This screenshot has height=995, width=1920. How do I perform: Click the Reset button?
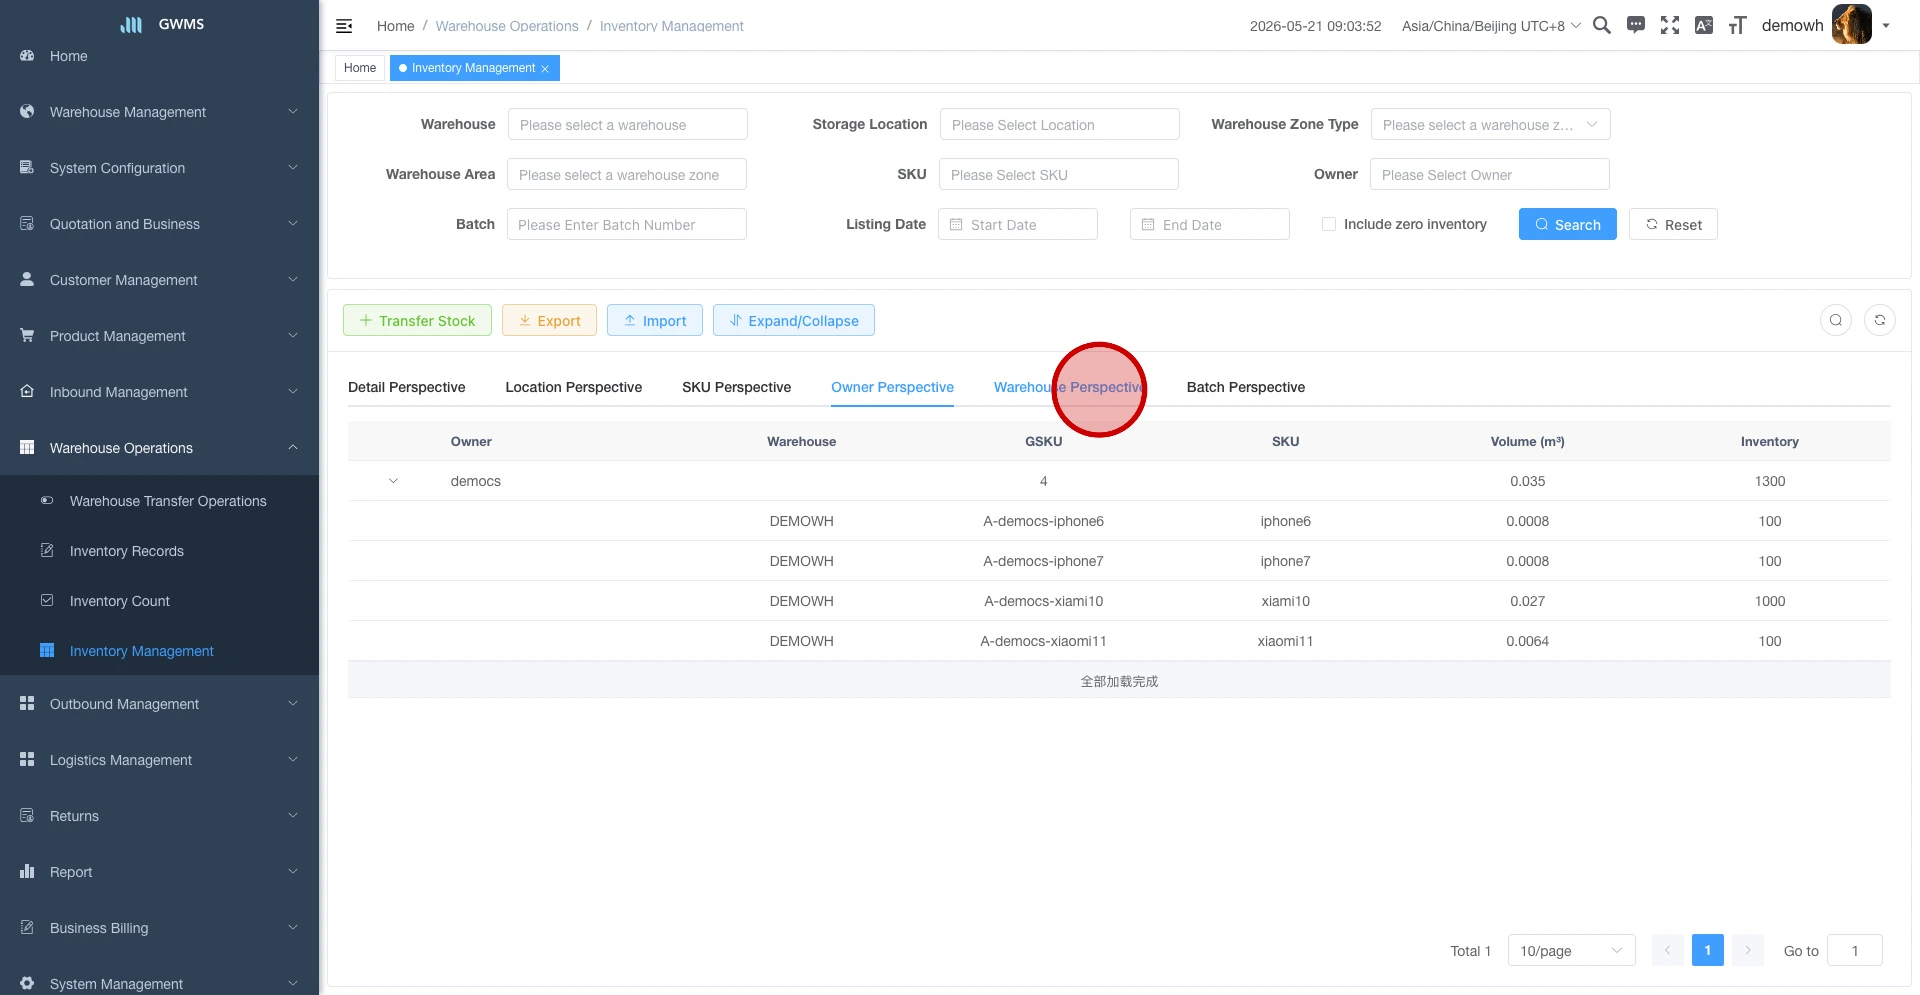pyautogui.click(x=1673, y=224)
